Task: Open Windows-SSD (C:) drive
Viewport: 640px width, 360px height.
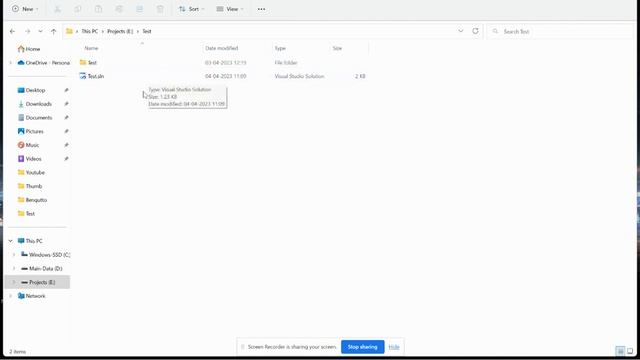Action: coord(45,255)
